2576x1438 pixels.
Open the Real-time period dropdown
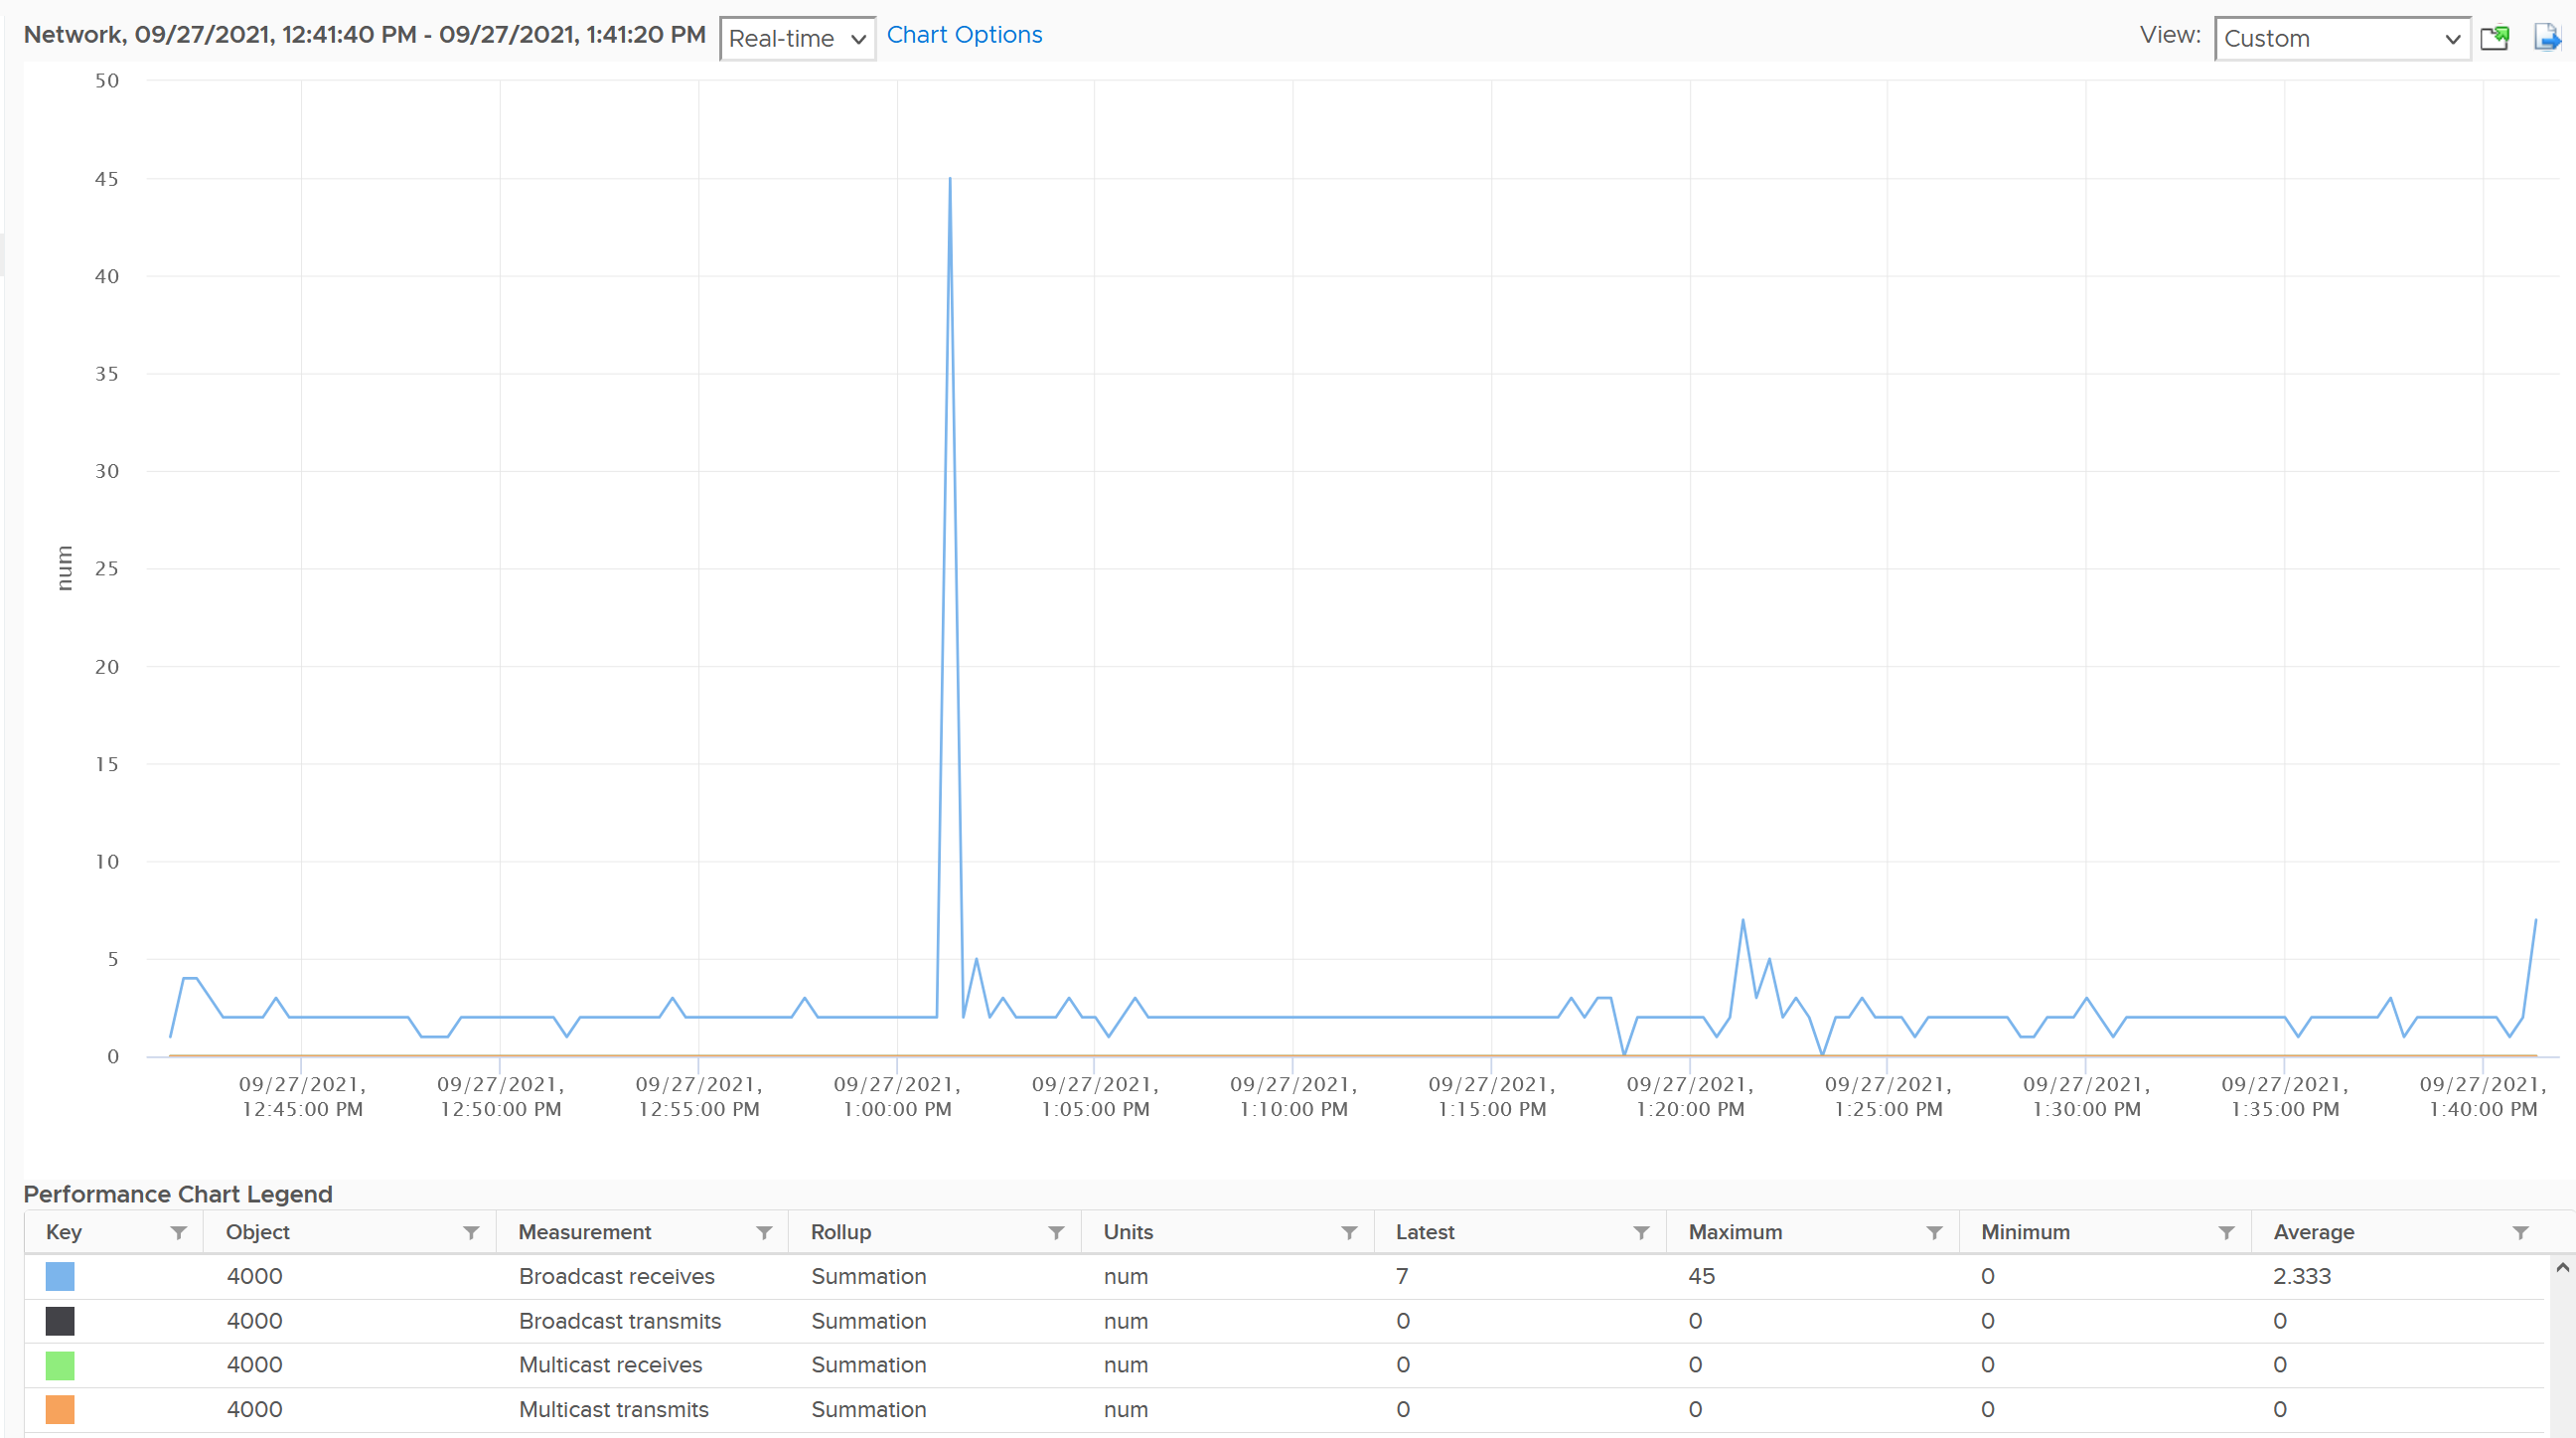pyautogui.click(x=797, y=38)
